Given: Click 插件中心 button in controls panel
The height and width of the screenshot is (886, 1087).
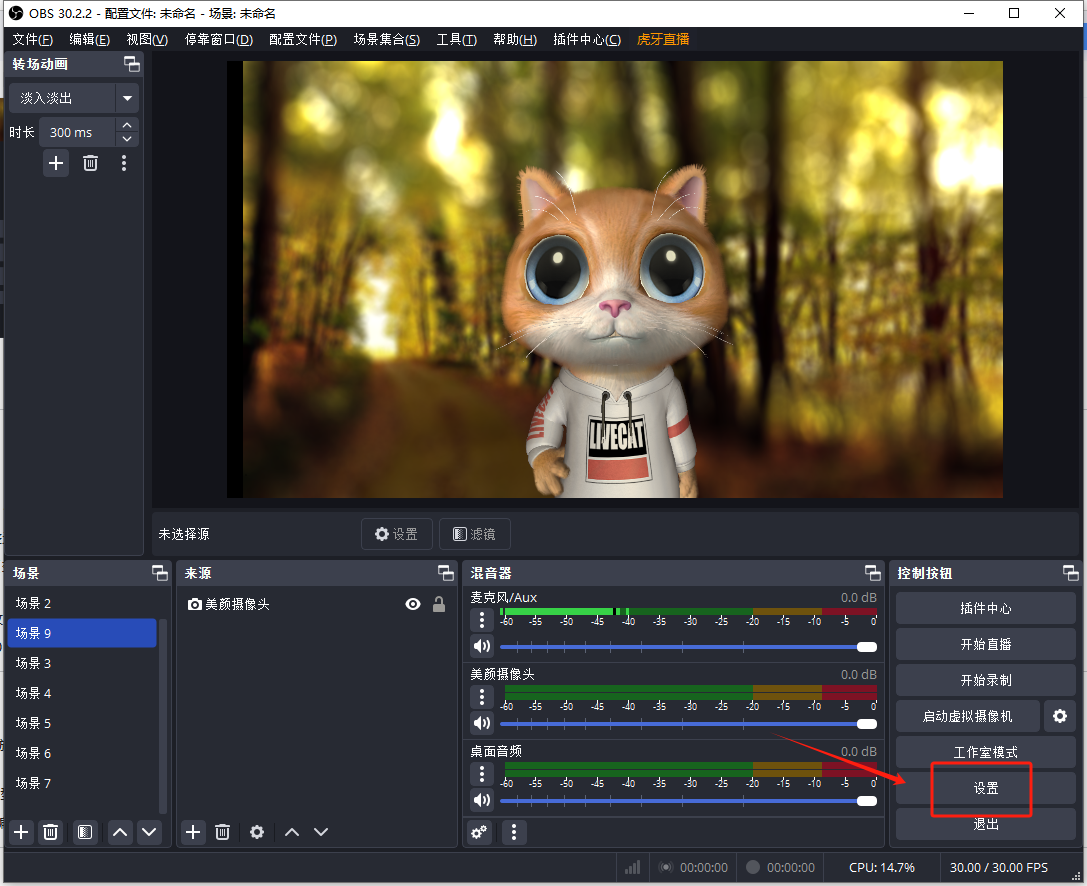Looking at the screenshot, I should [985, 608].
